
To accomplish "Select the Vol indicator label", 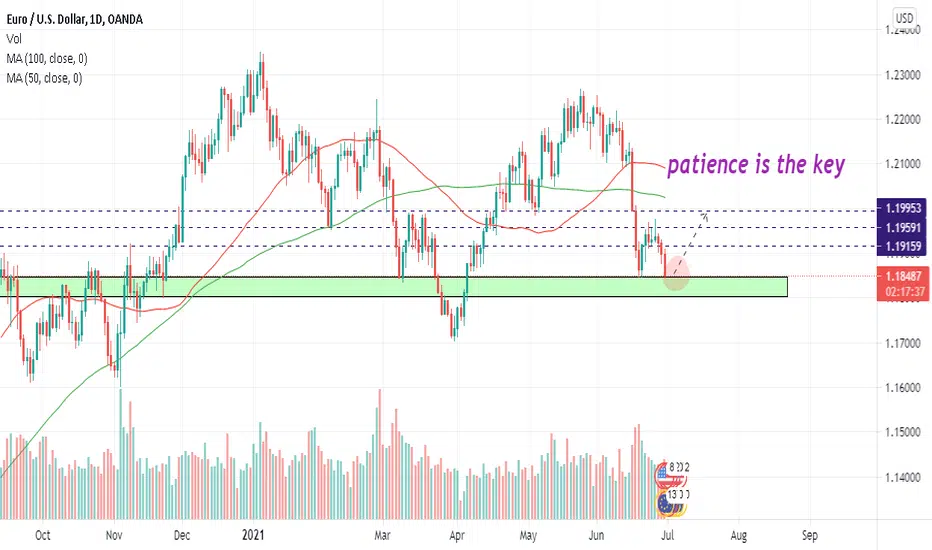I will click(x=14, y=39).
